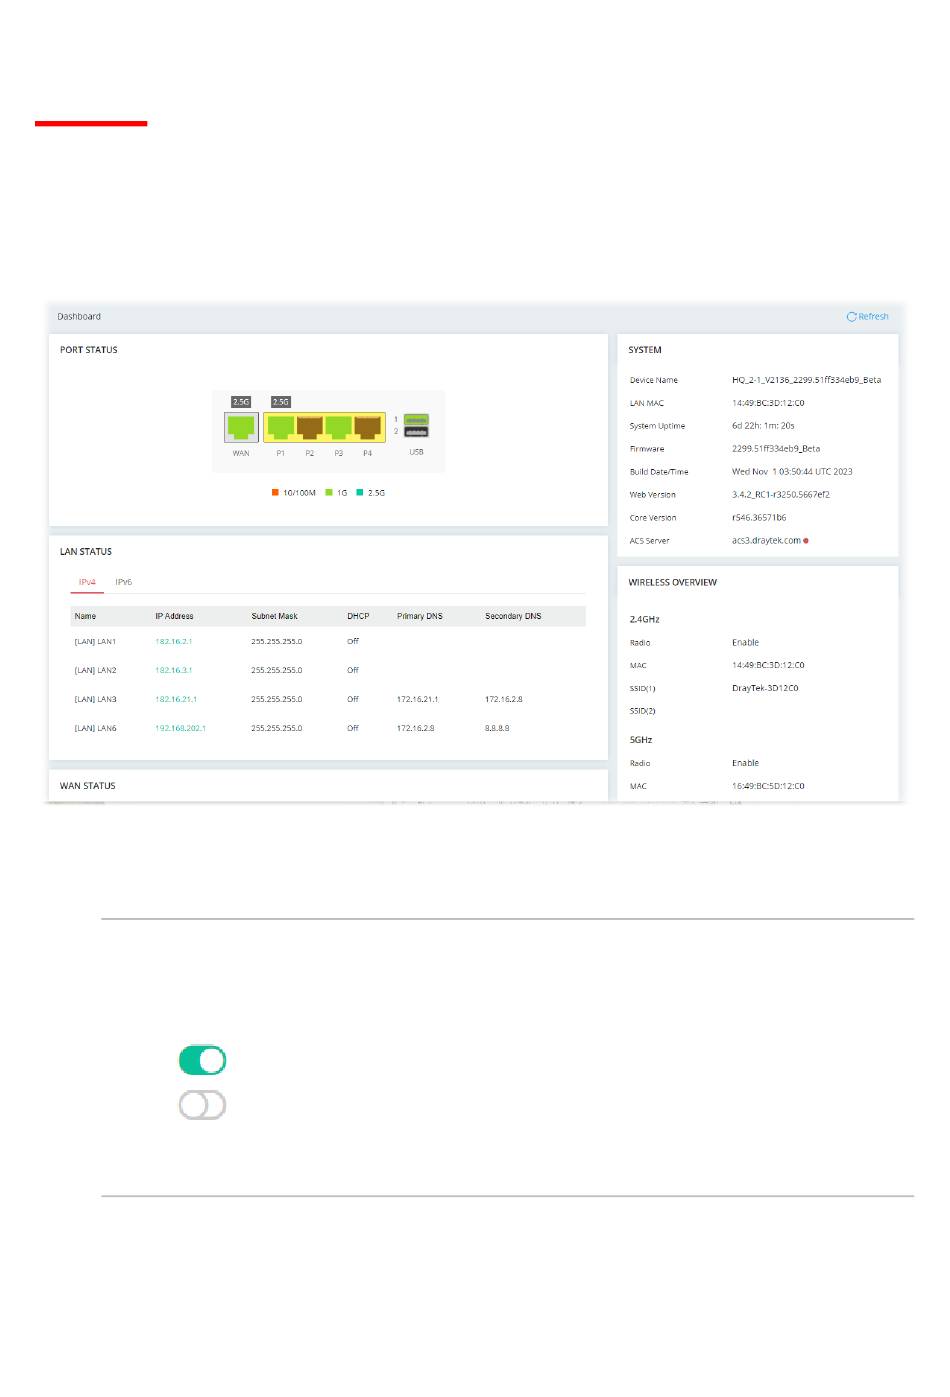This screenshot has width=950, height=1397.
Task: Click the teal 2.5G legend swatch
Action: (360, 493)
